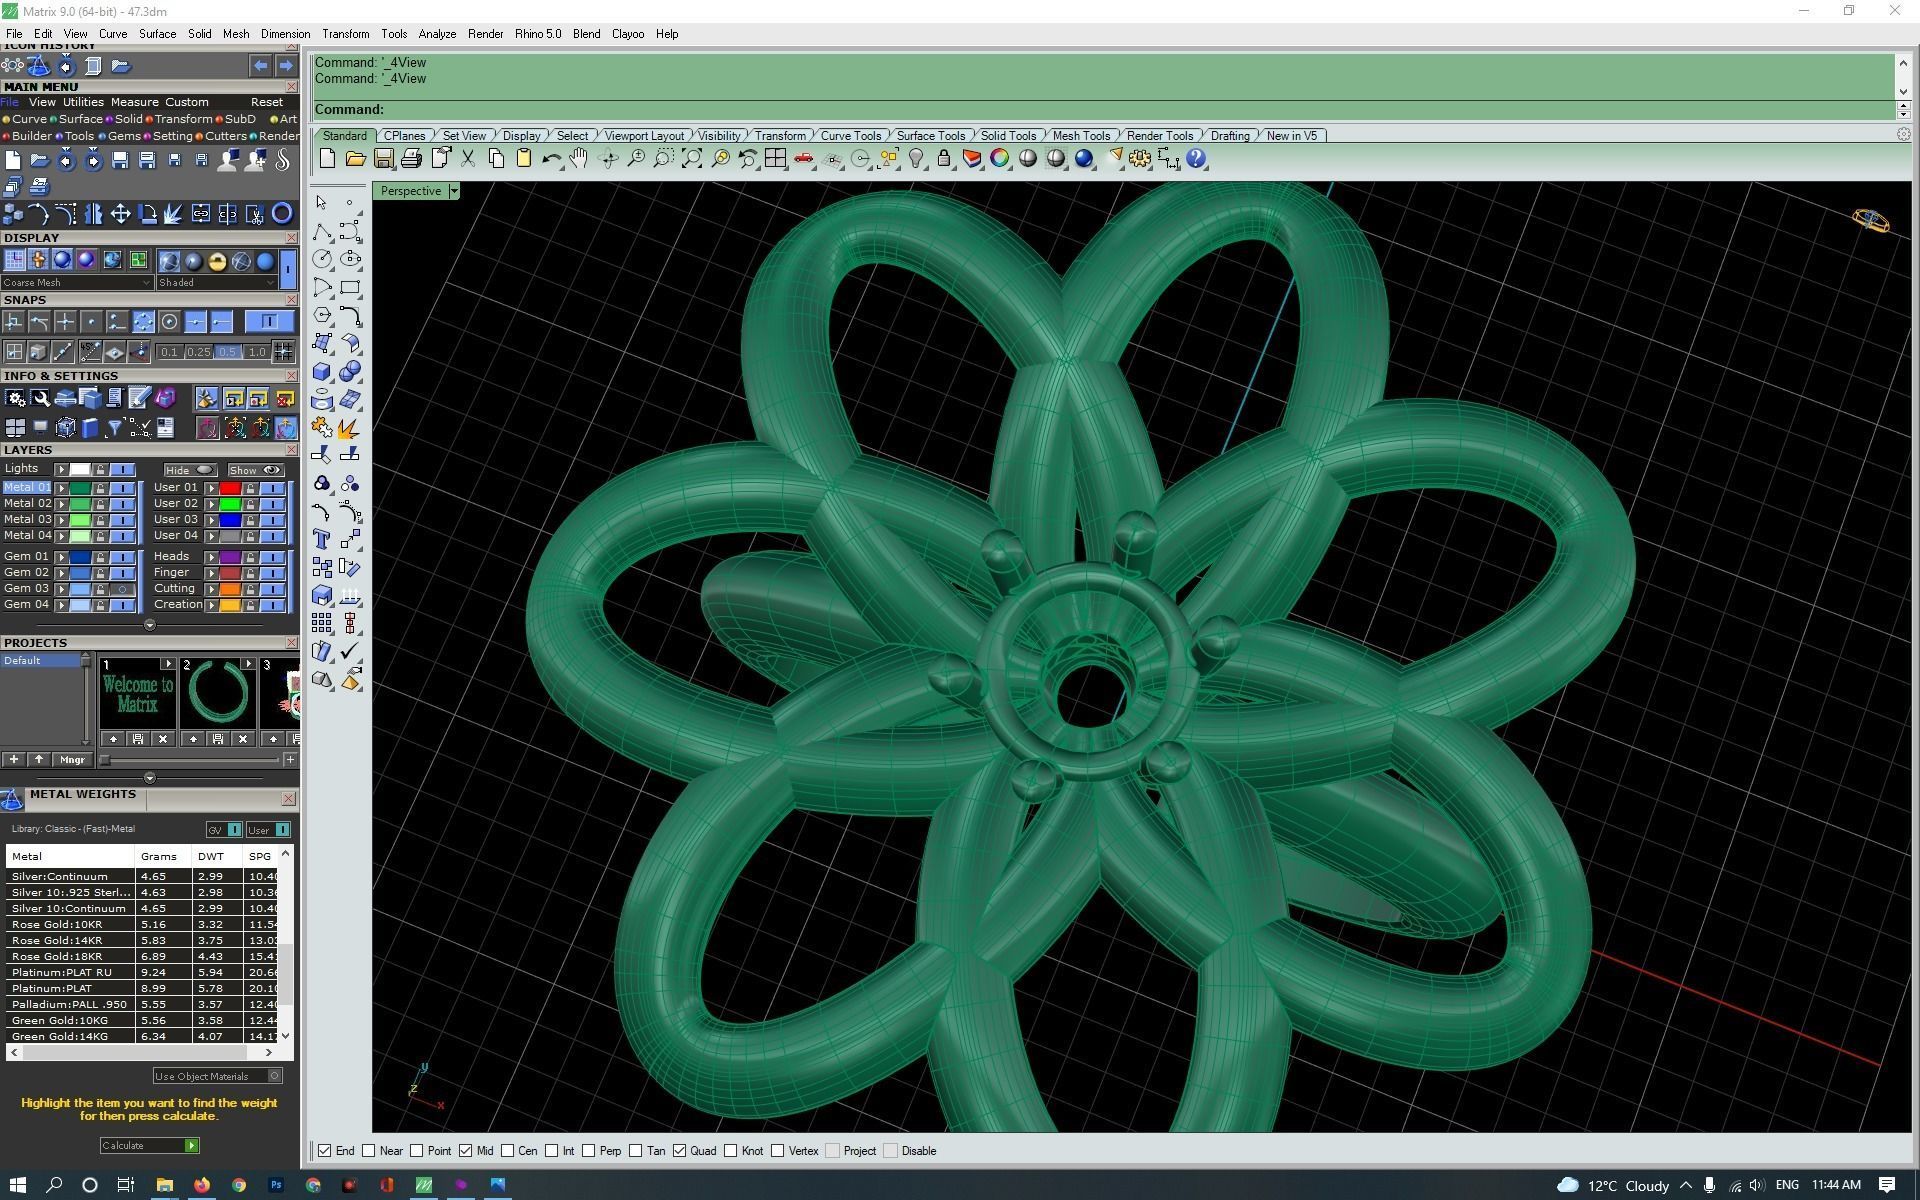This screenshot has height=1200, width=1920.
Task: Click the Move arrows icon in Main Menu
Action: click(120, 214)
